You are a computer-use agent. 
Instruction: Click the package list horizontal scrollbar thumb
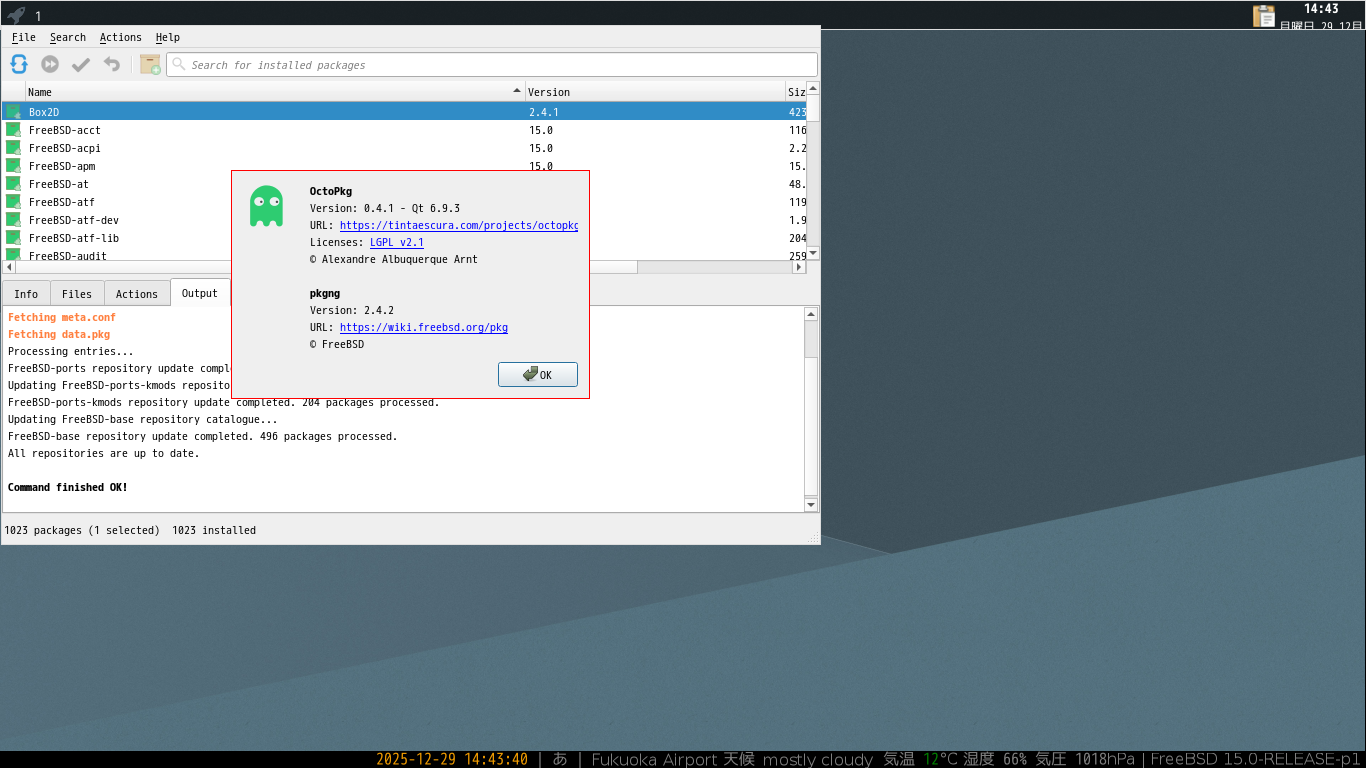click(x=327, y=267)
